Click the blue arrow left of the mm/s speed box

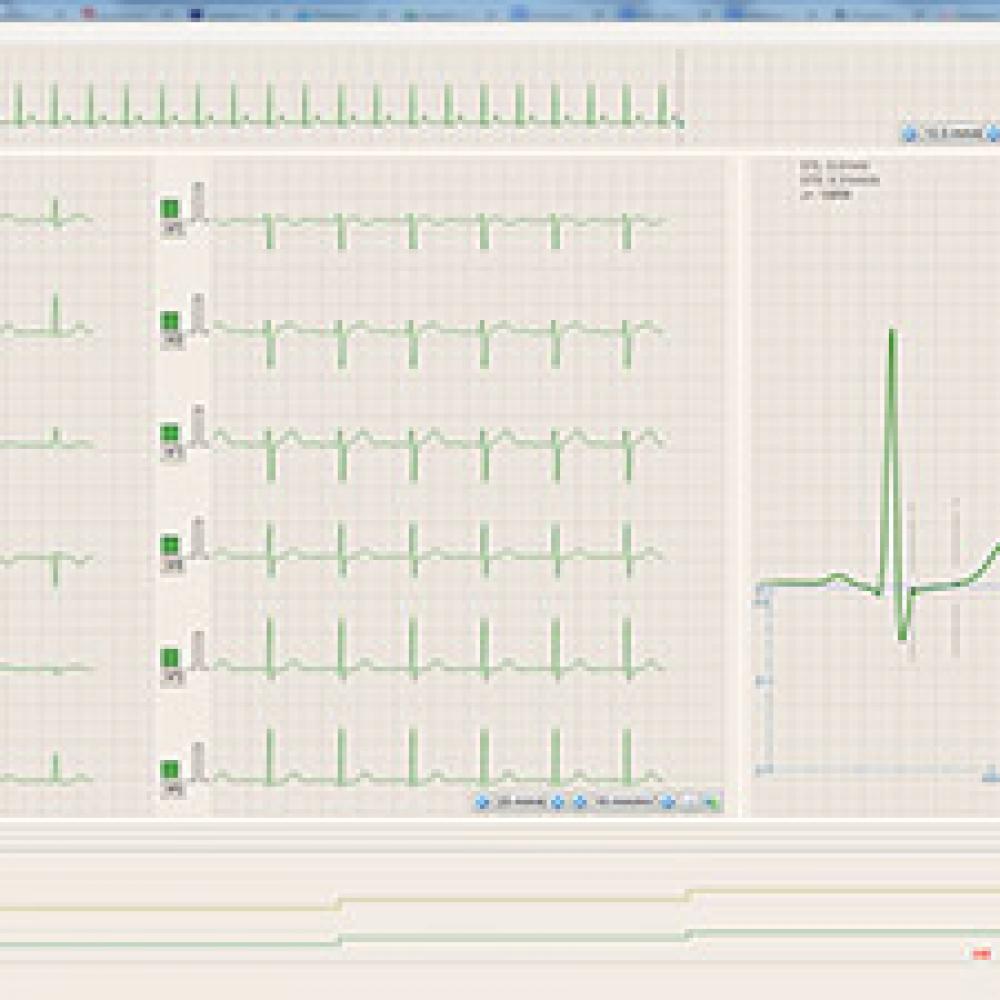(x=483, y=801)
